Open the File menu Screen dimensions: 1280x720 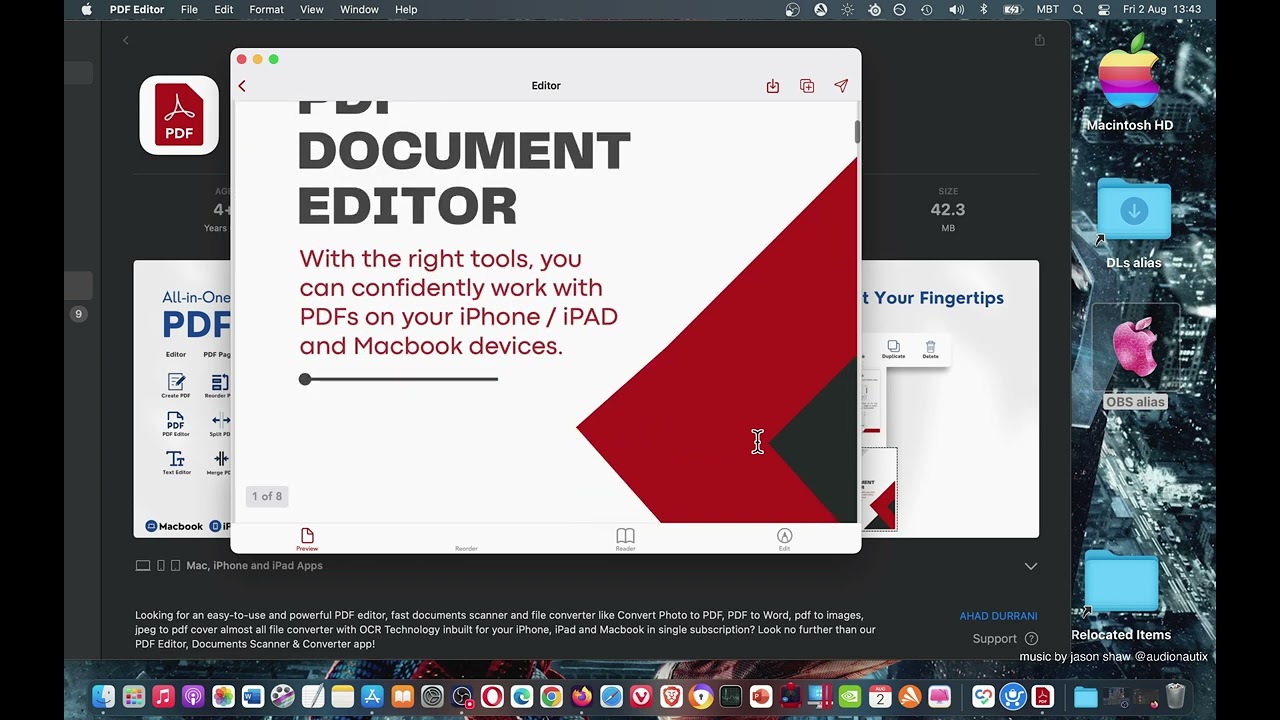189,9
